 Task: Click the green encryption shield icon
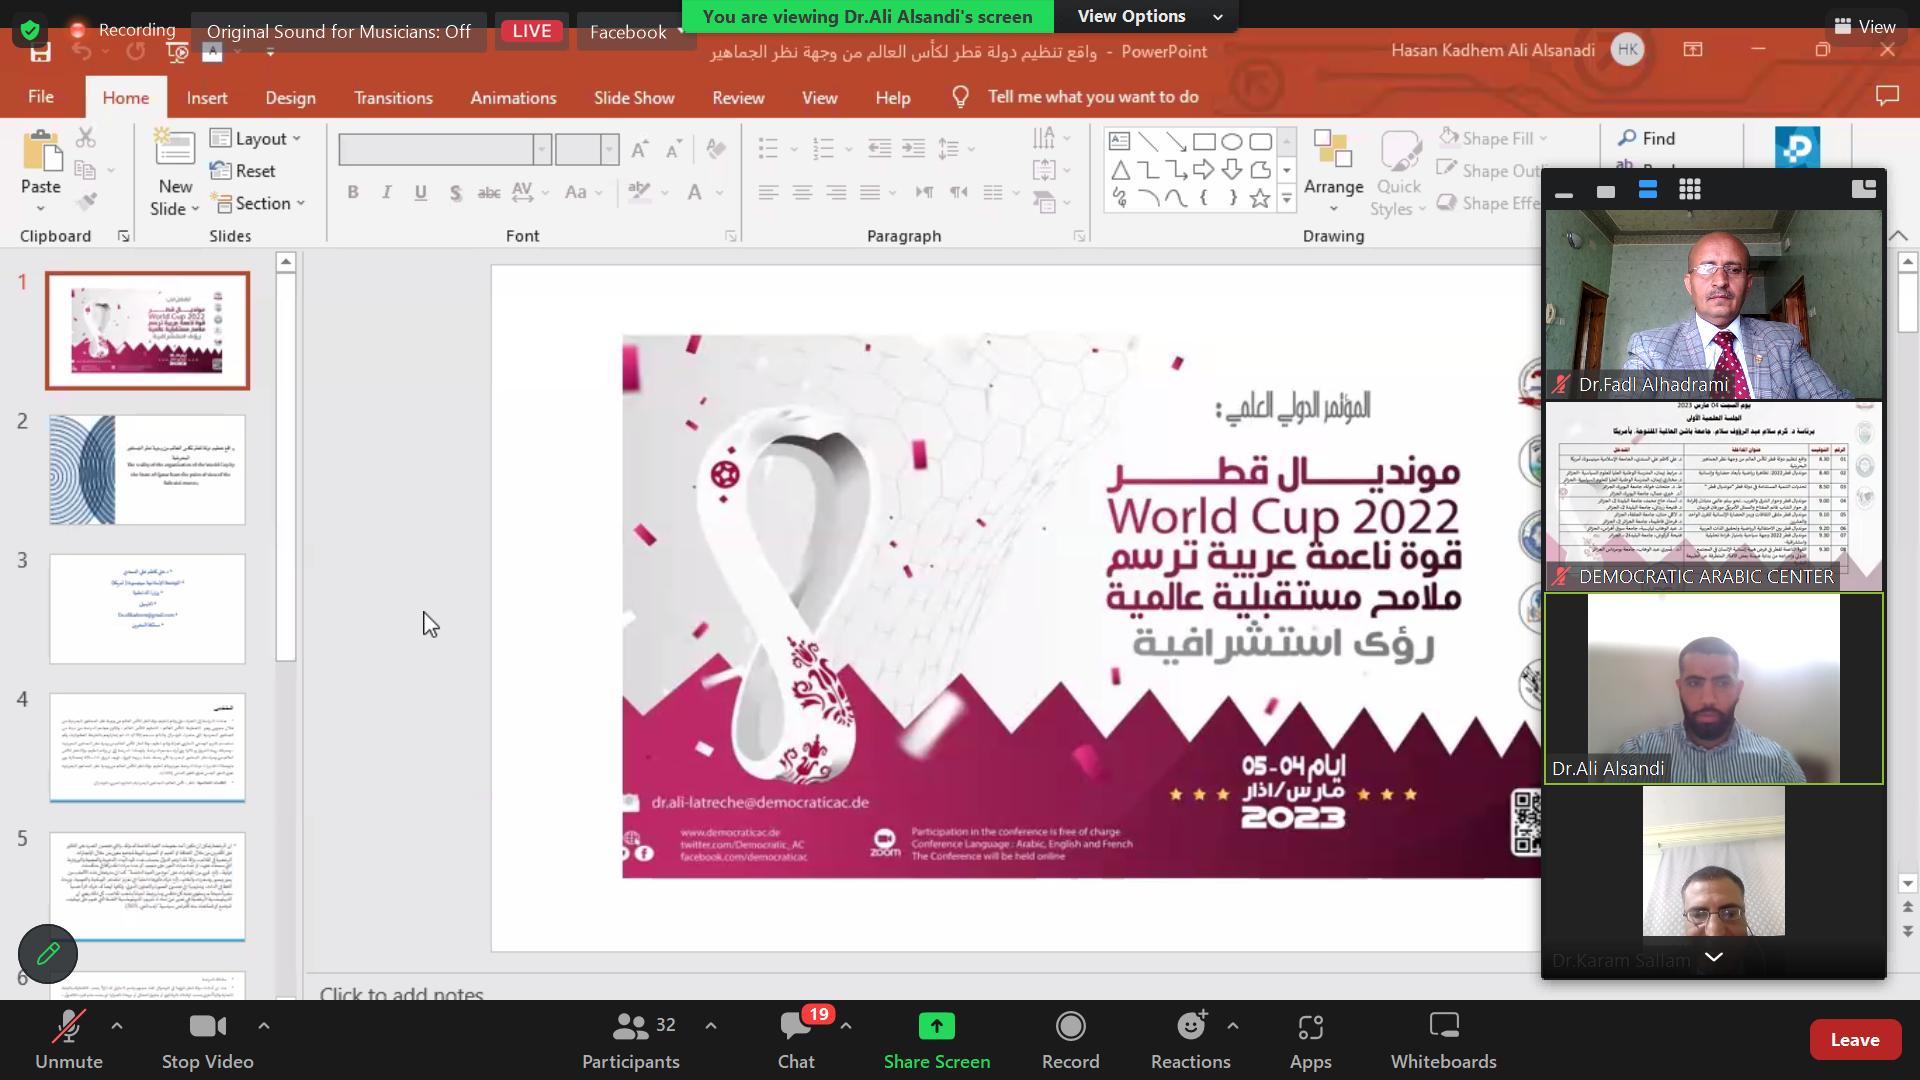coord(30,30)
